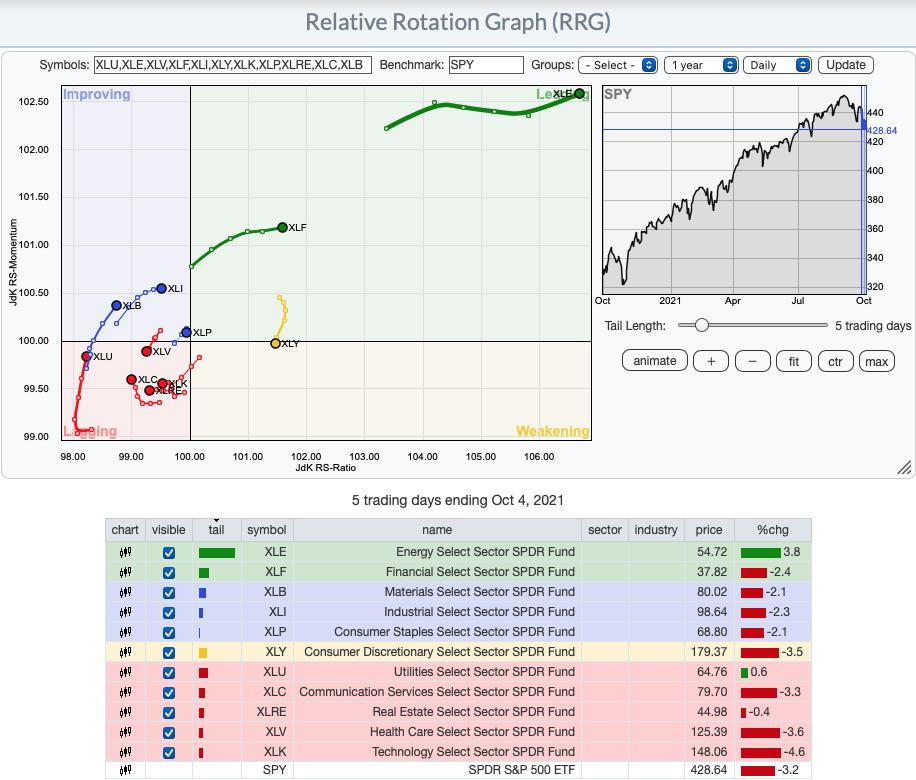Click the XLY yellow dot on the graph
This screenshot has width=916, height=780.
pos(275,344)
